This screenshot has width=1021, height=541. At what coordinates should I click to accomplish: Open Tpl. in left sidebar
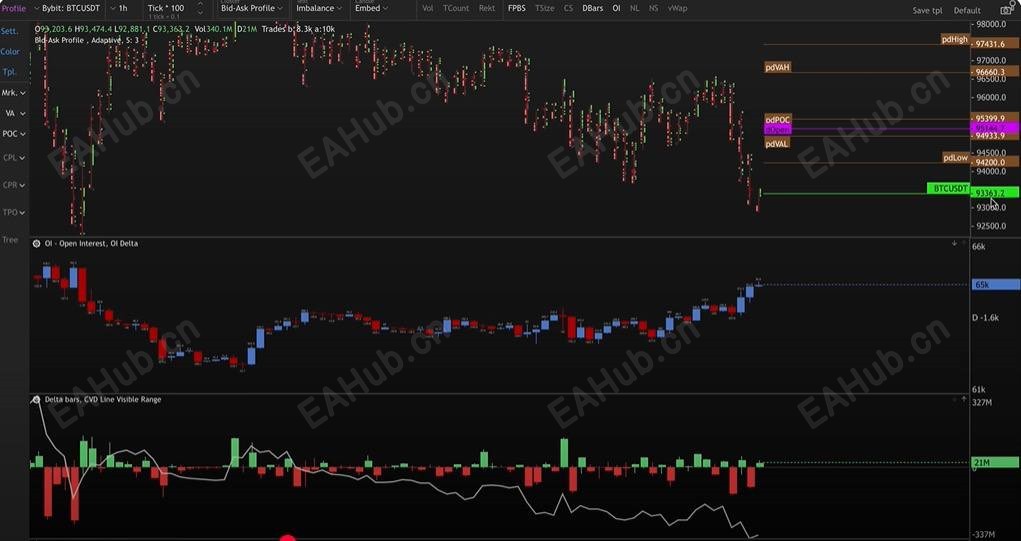(x=8, y=72)
